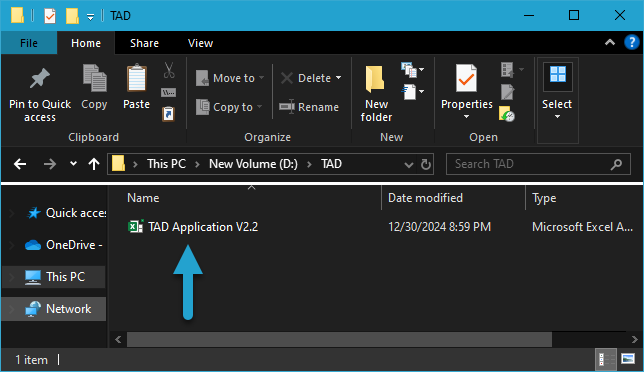This screenshot has height=372, width=644.
Task: Sort by the Type column header
Action: click(544, 198)
